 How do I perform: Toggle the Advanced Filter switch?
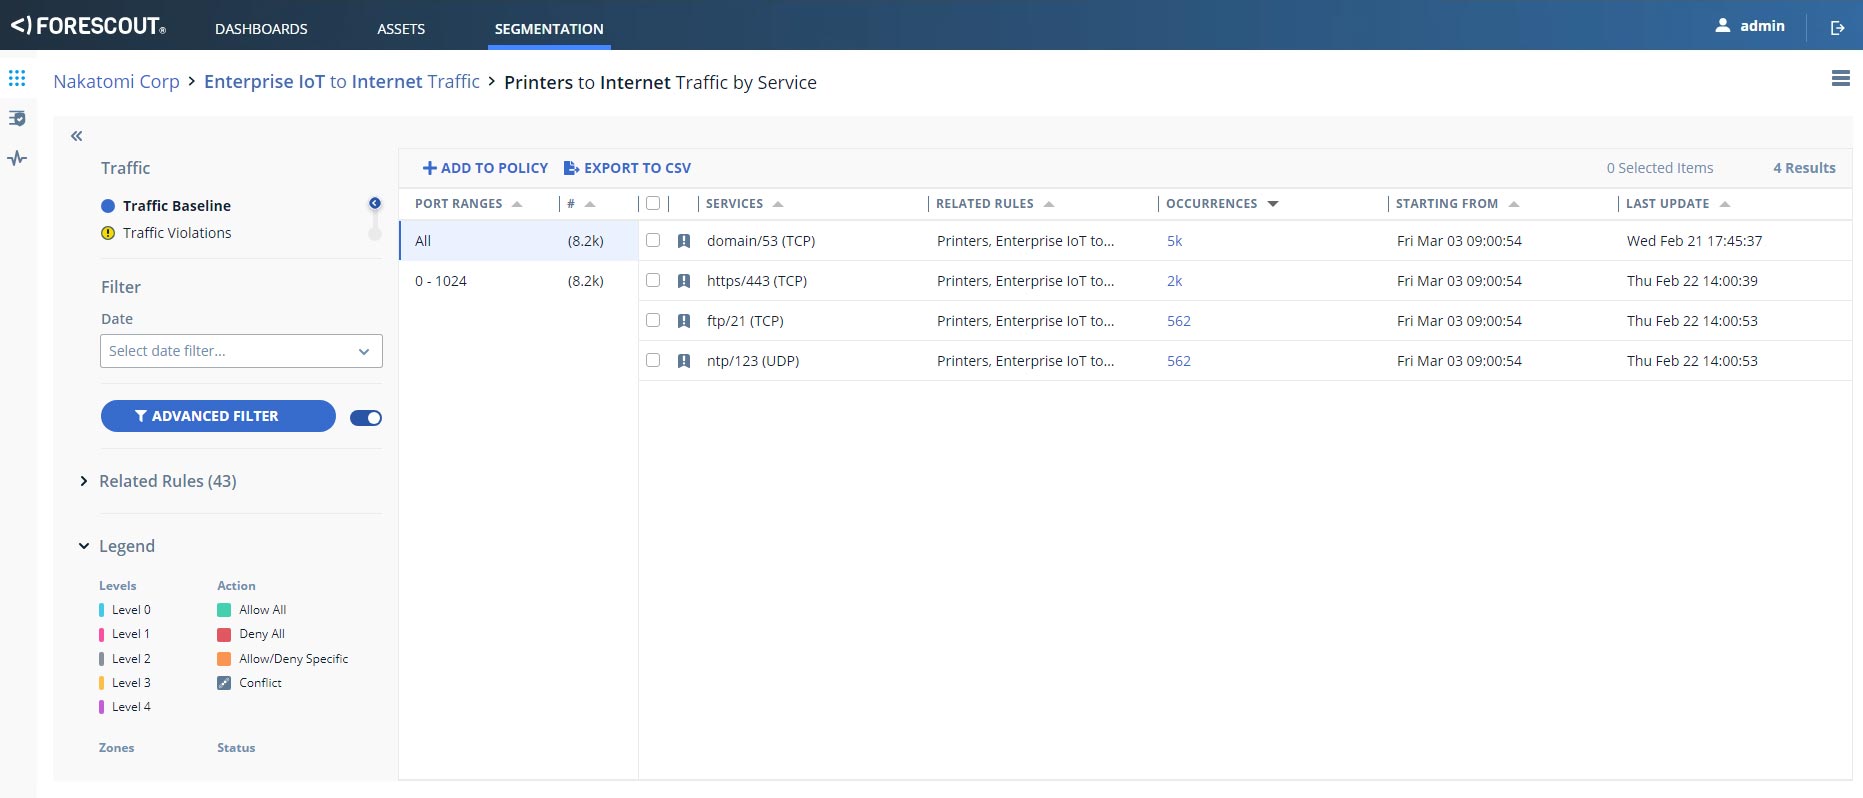[366, 418]
